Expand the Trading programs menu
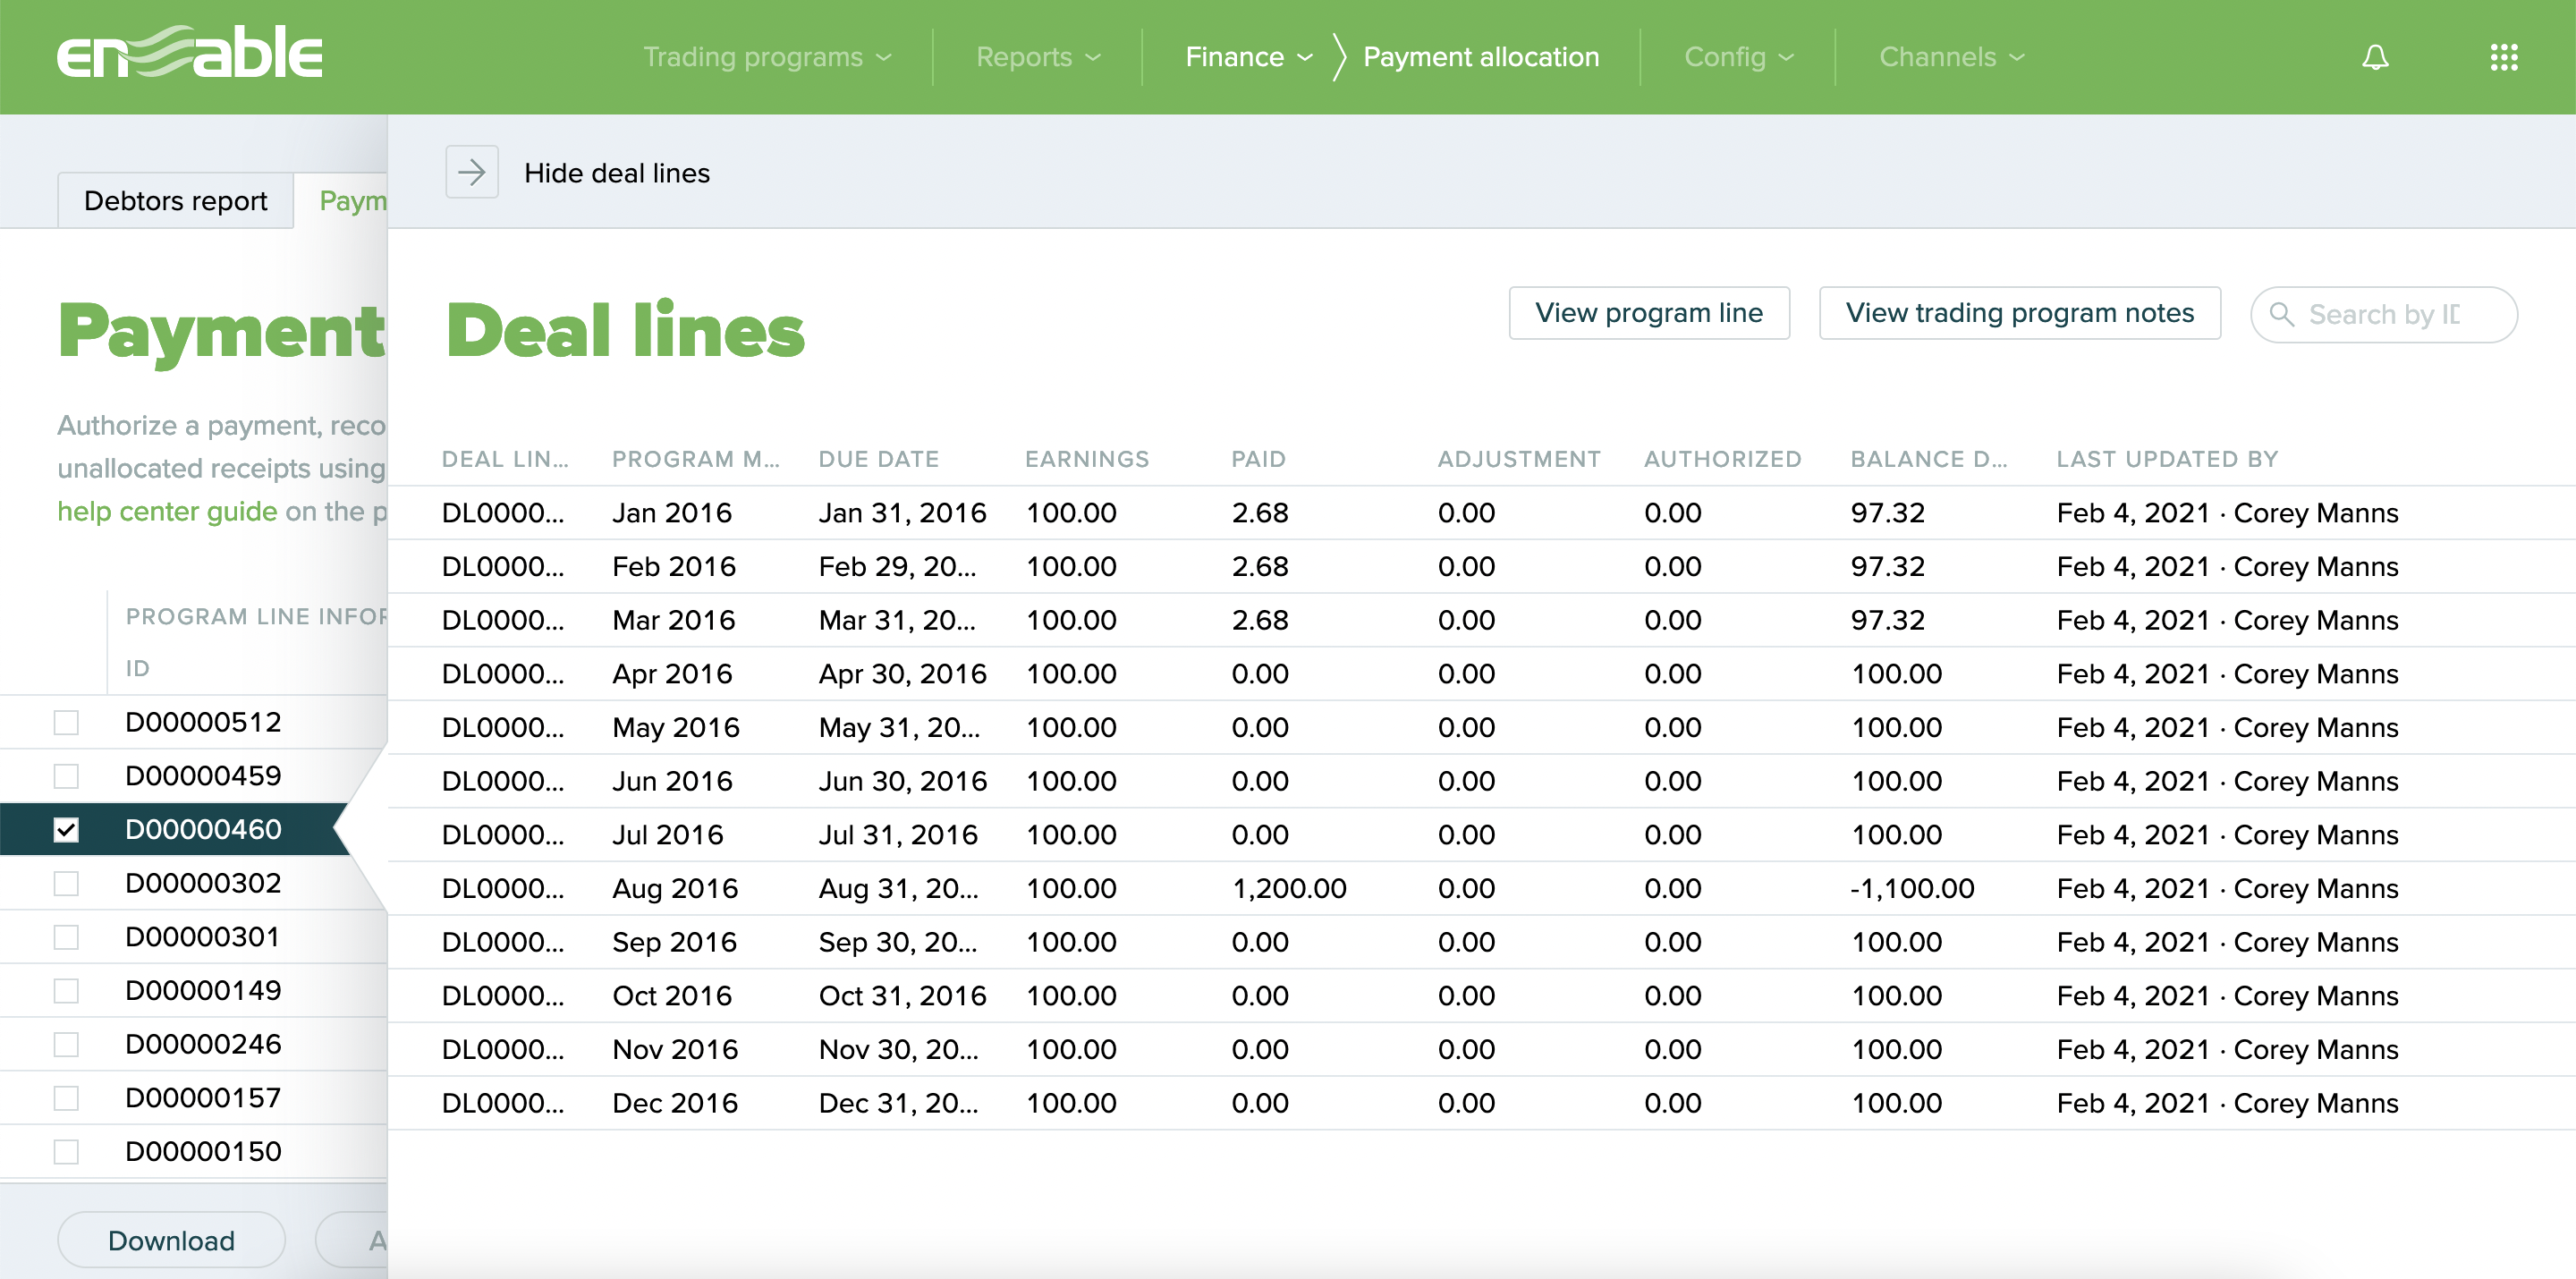Image resolution: width=2576 pixels, height=1279 pixels. [x=768, y=57]
